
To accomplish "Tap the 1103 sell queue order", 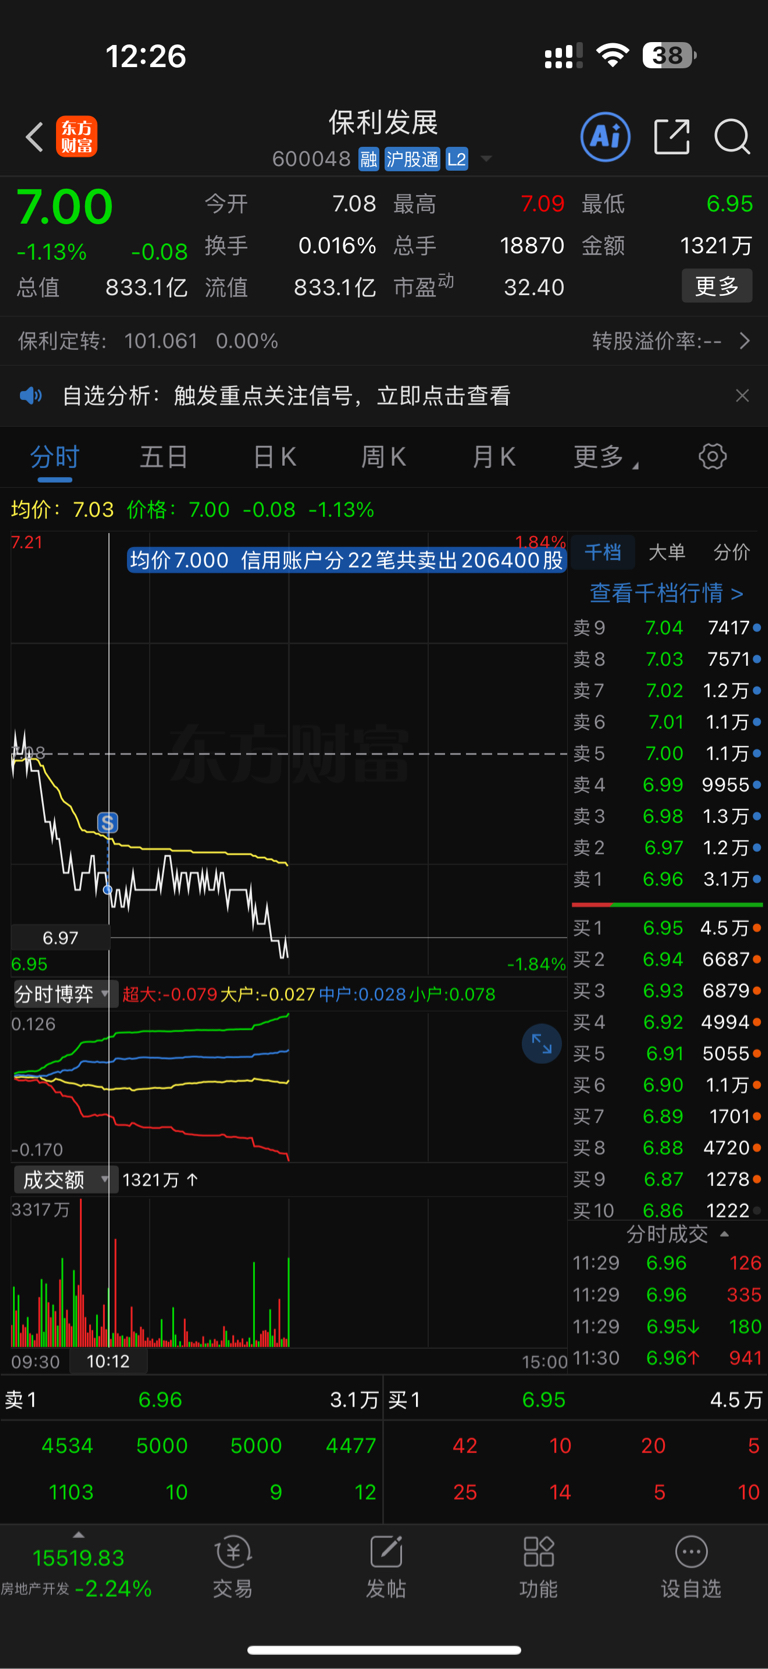I will pyautogui.click(x=71, y=1492).
